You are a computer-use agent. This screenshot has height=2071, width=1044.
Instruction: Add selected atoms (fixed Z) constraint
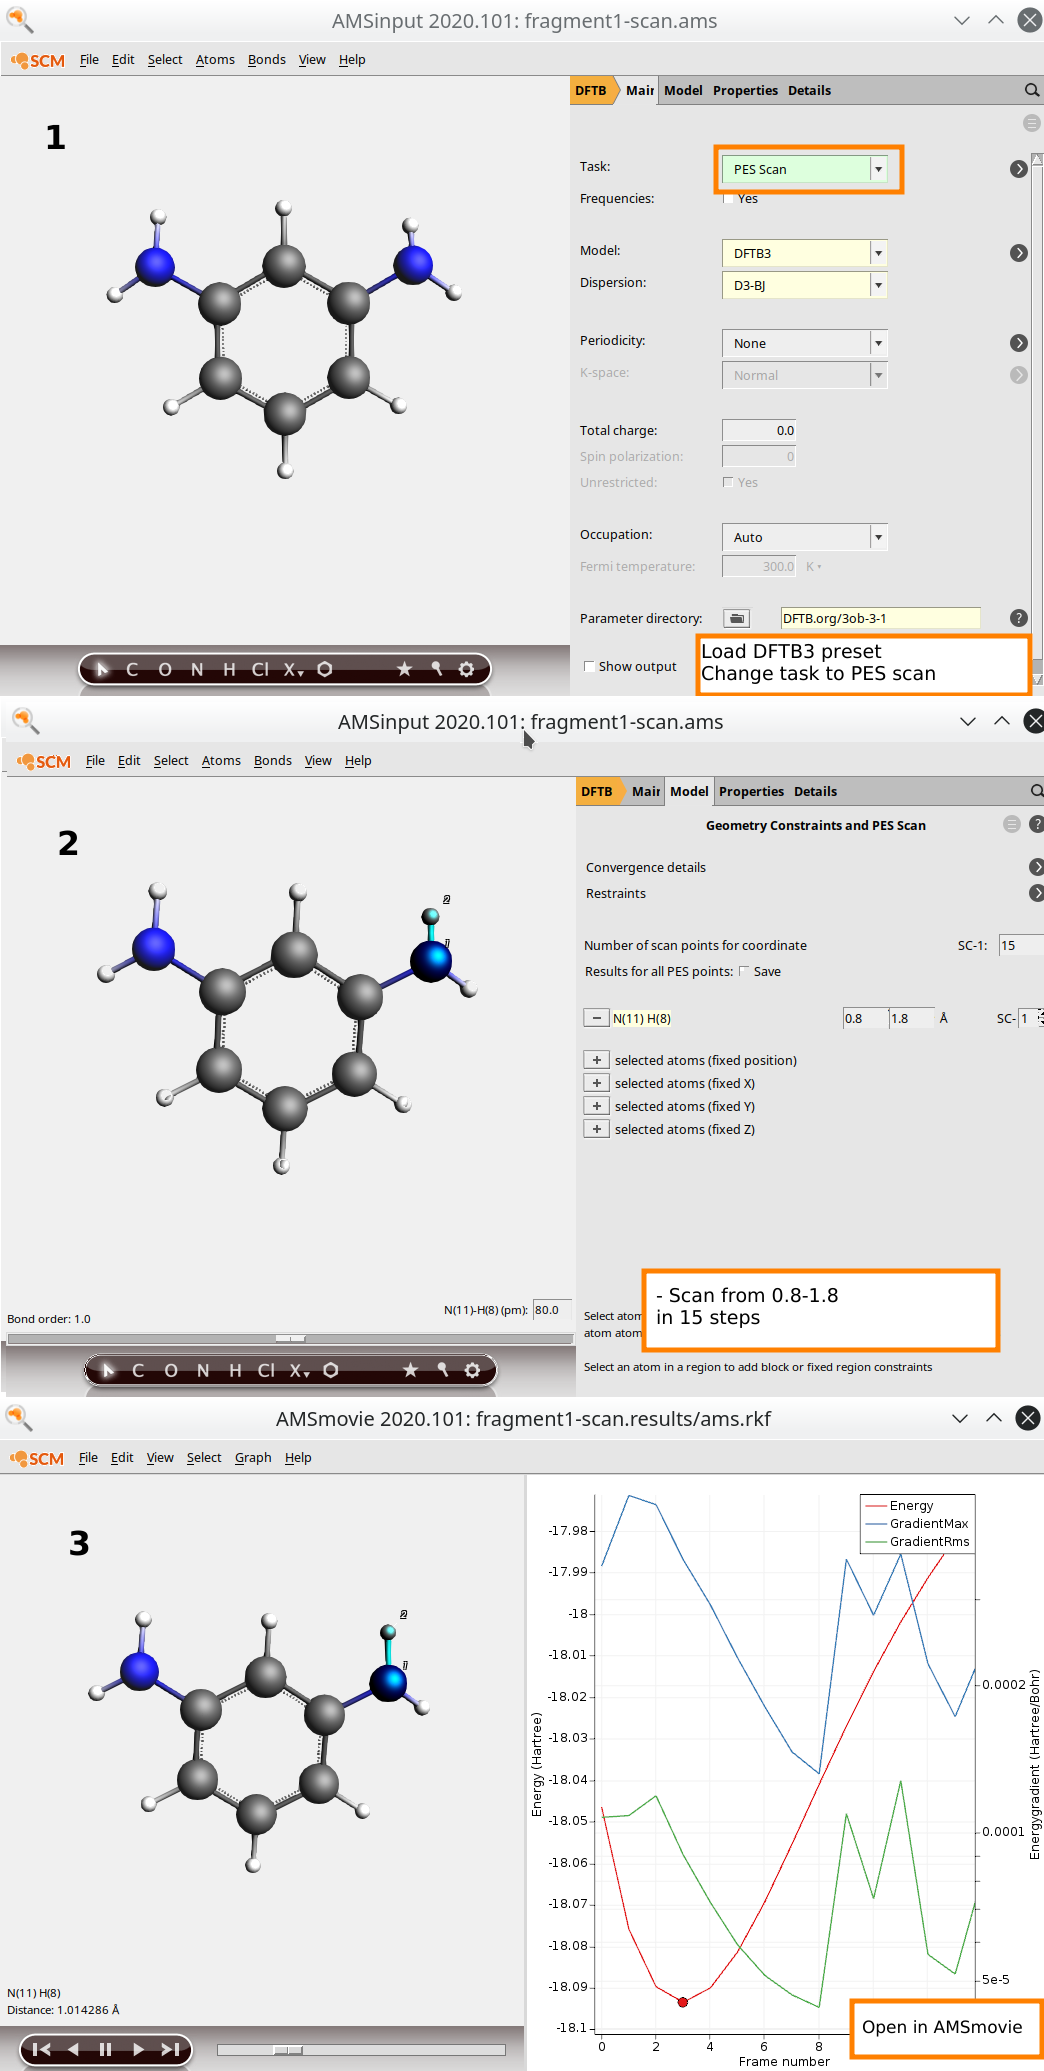[597, 1129]
